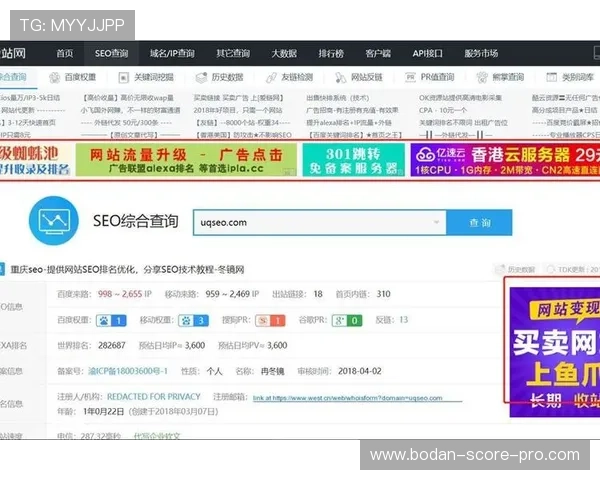The width and height of the screenshot is (600, 480).
Task: Click the 历史数据 stack icon in sub-navigation
Action: pos(201,78)
